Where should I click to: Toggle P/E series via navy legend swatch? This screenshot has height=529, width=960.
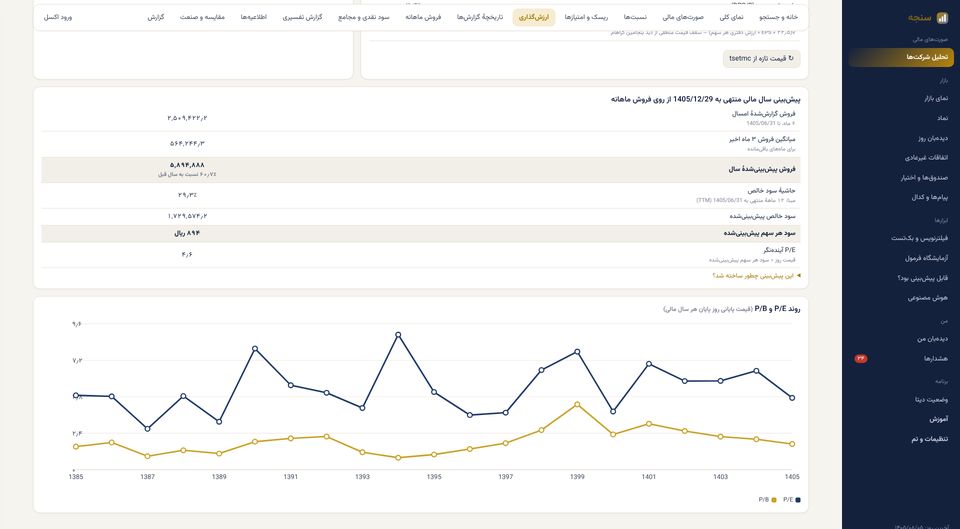[x=798, y=500]
